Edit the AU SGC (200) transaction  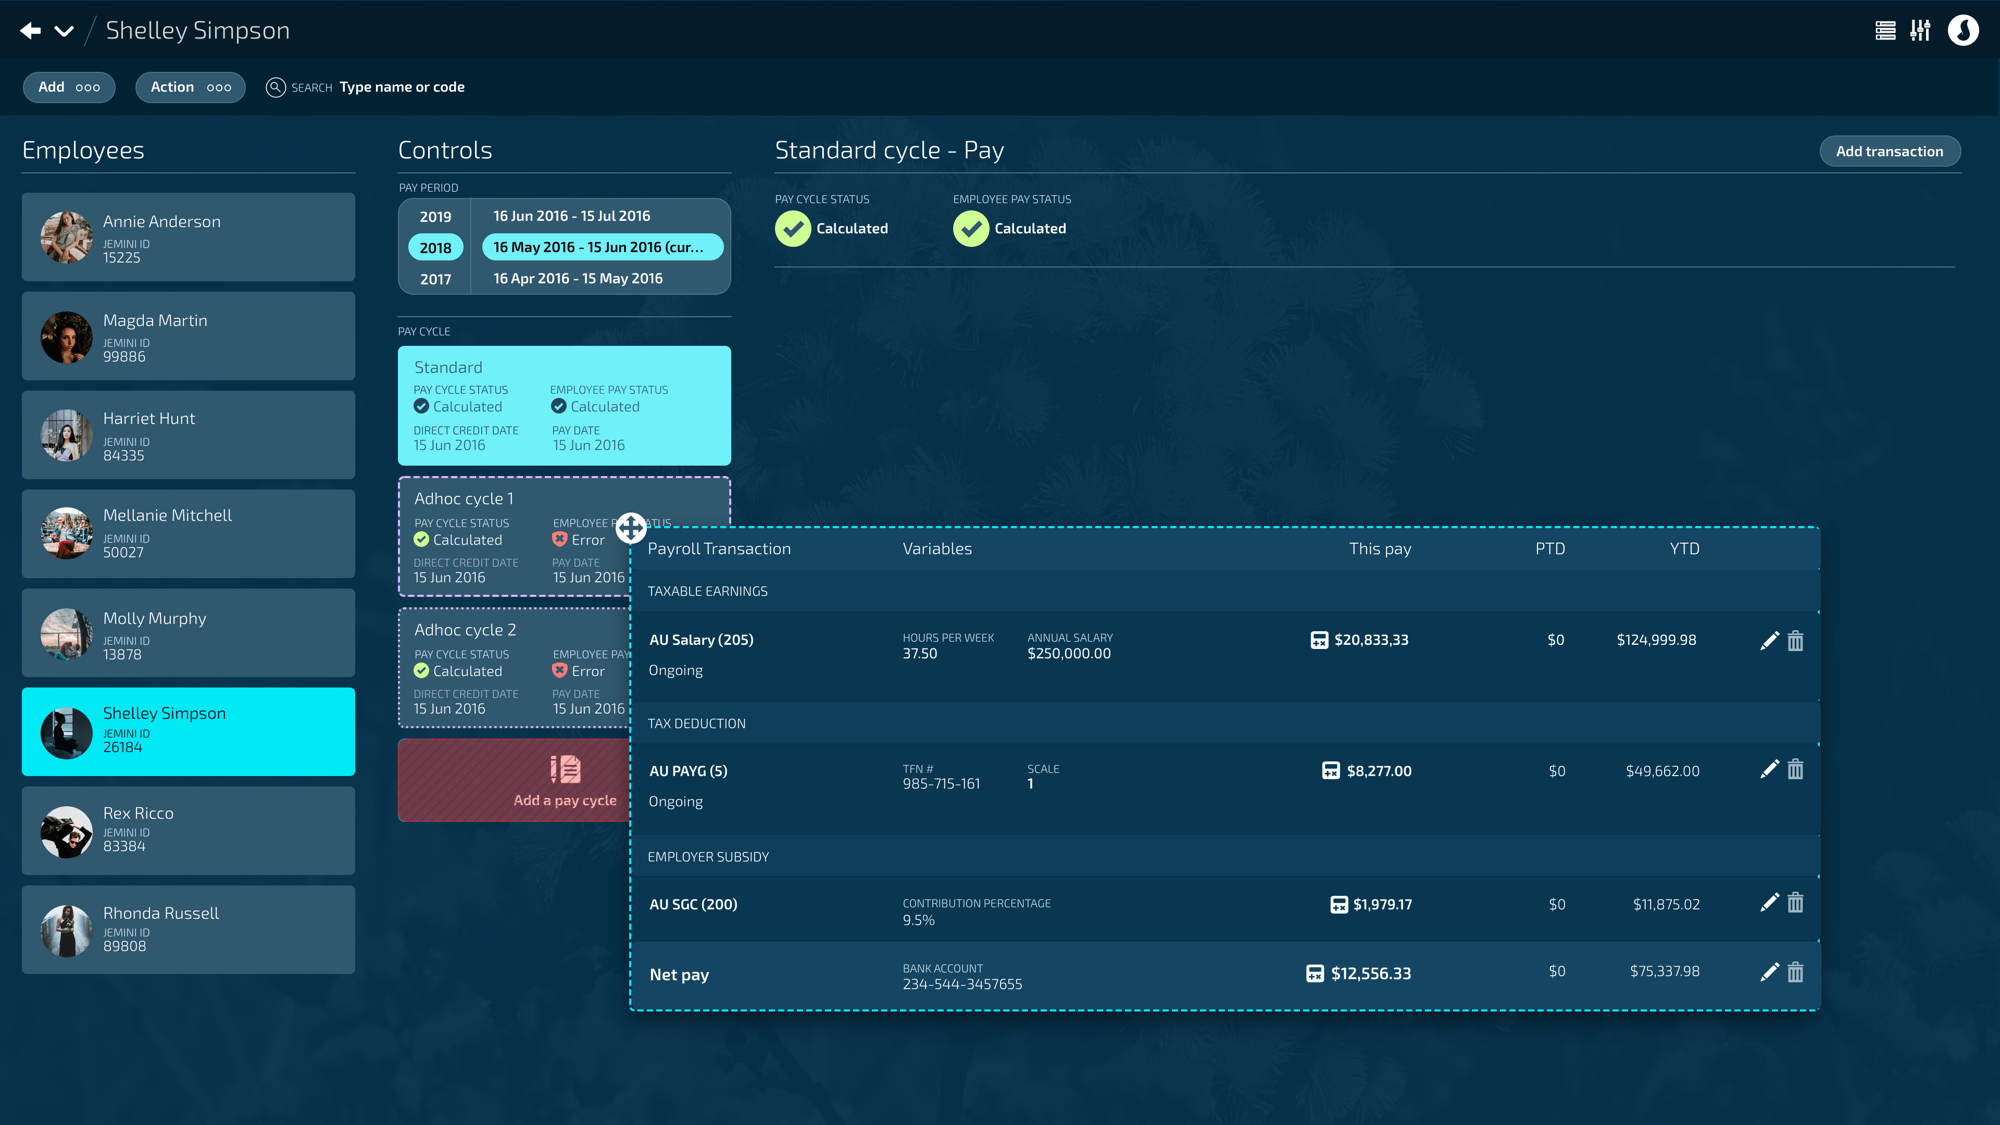(1769, 903)
